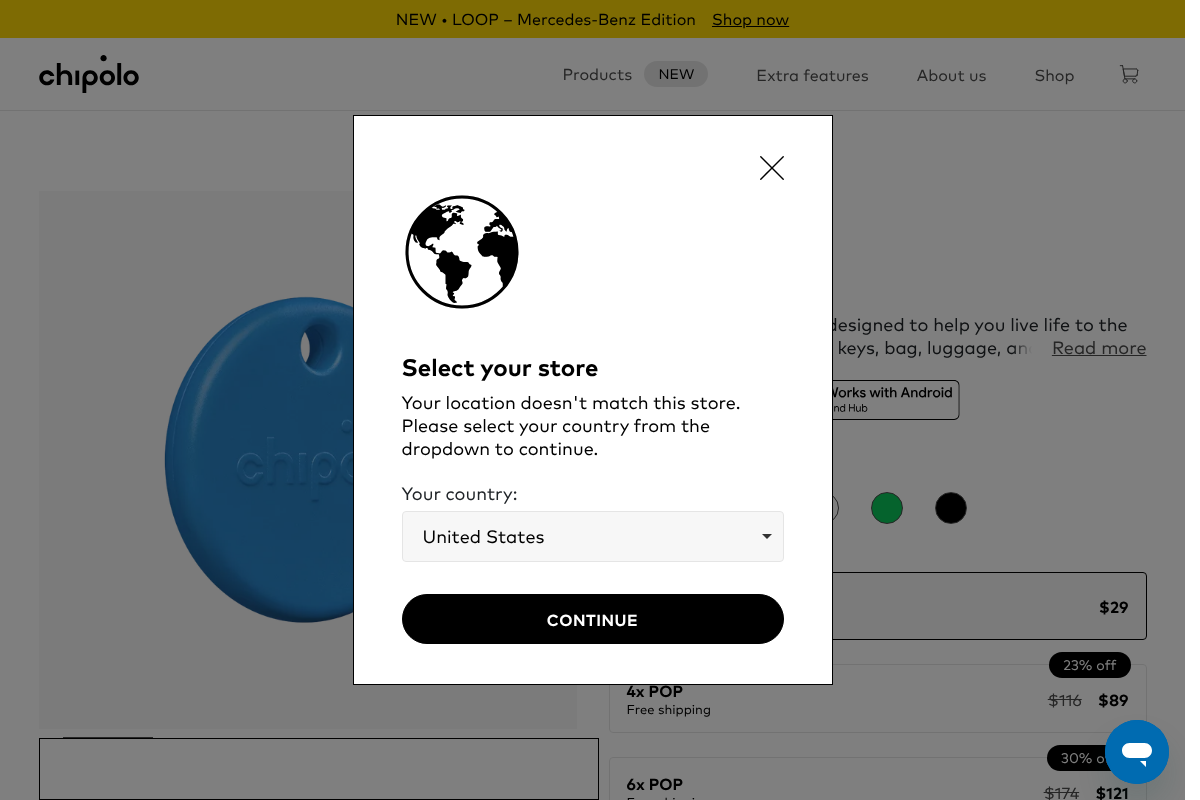The width and height of the screenshot is (1200, 800).
Task: Choose the 4x POP bundle option
Action: click(x=877, y=700)
